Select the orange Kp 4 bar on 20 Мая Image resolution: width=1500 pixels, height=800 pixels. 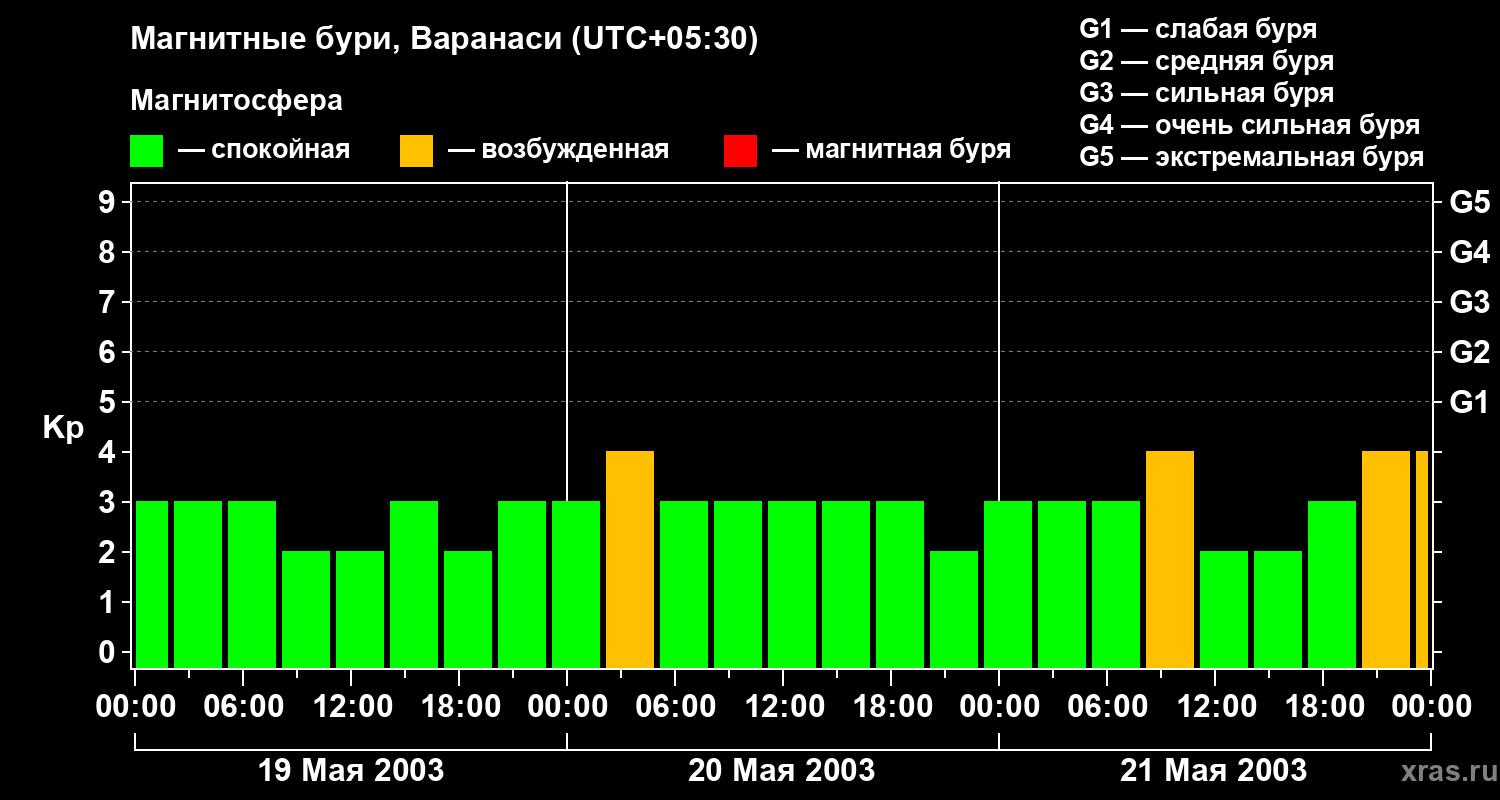(x=630, y=560)
